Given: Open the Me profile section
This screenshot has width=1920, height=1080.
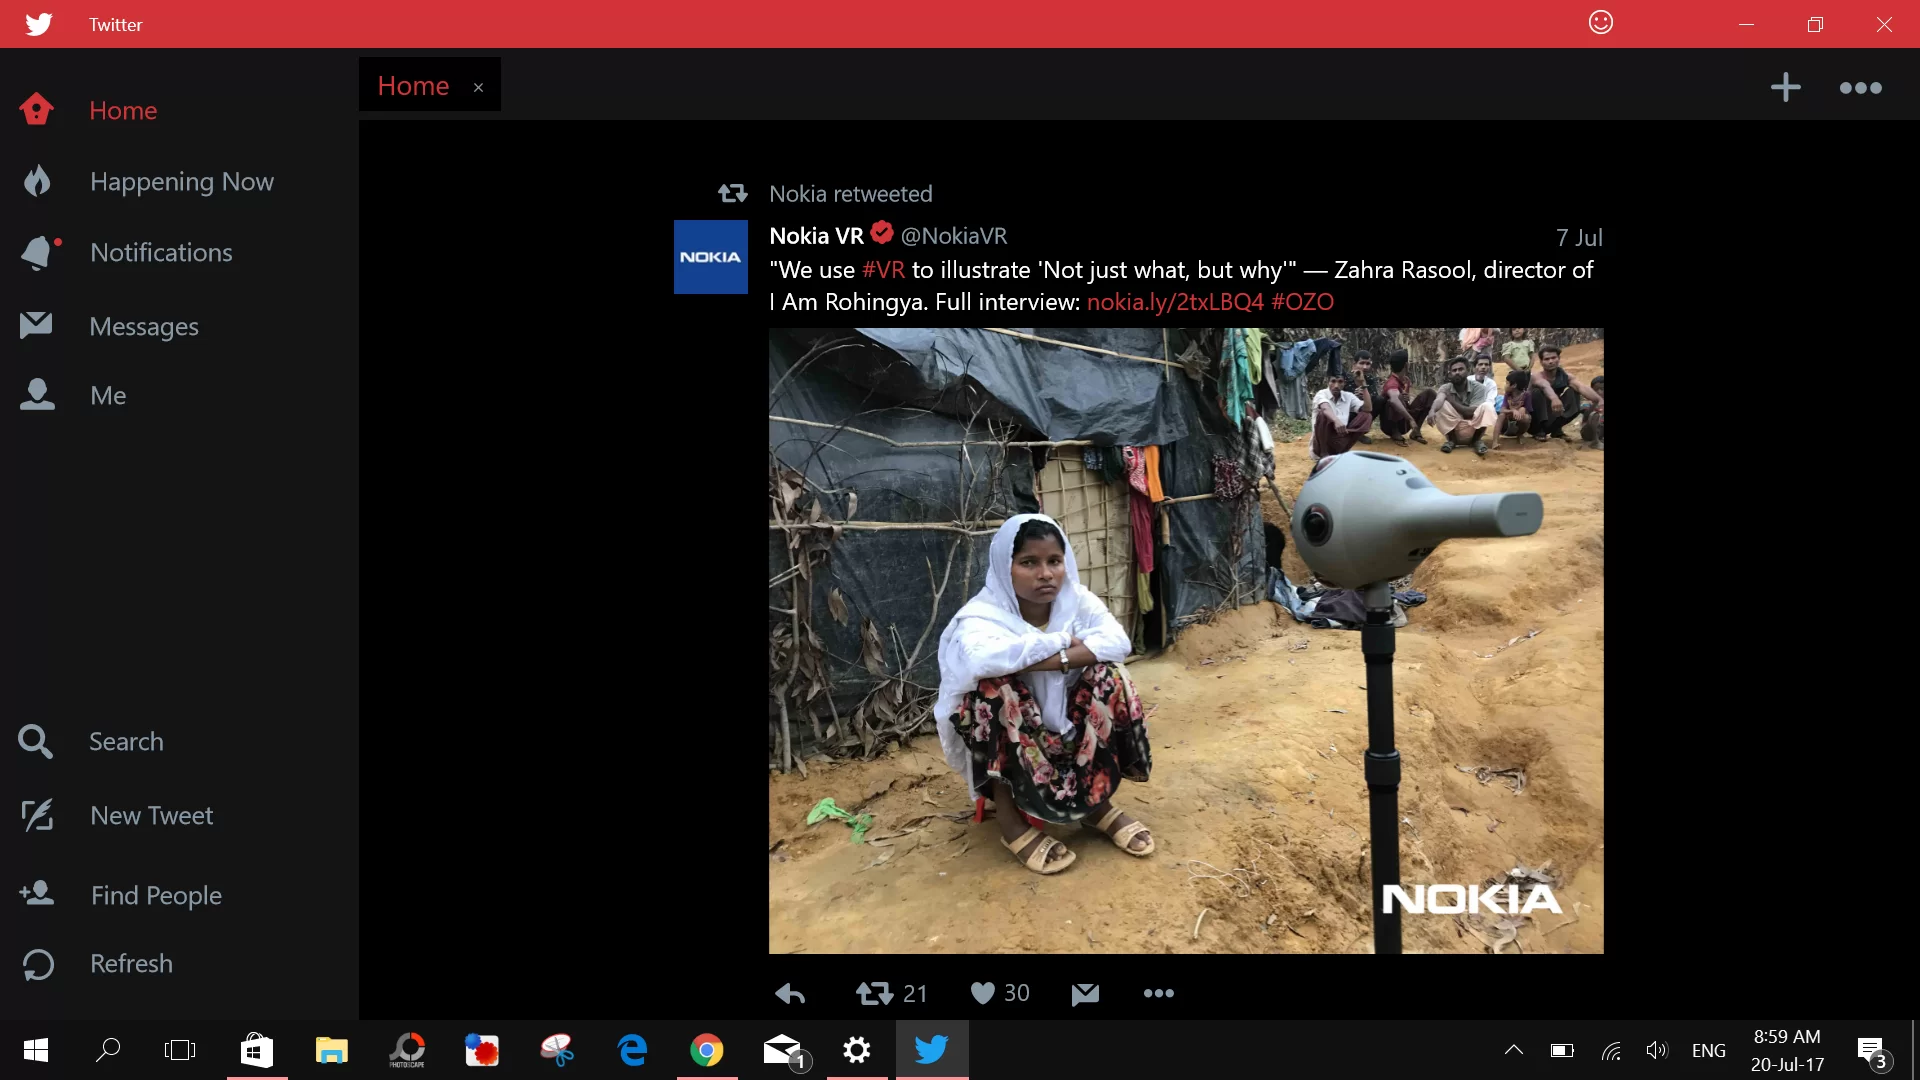Looking at the screenshot, I should coord(108,395).
